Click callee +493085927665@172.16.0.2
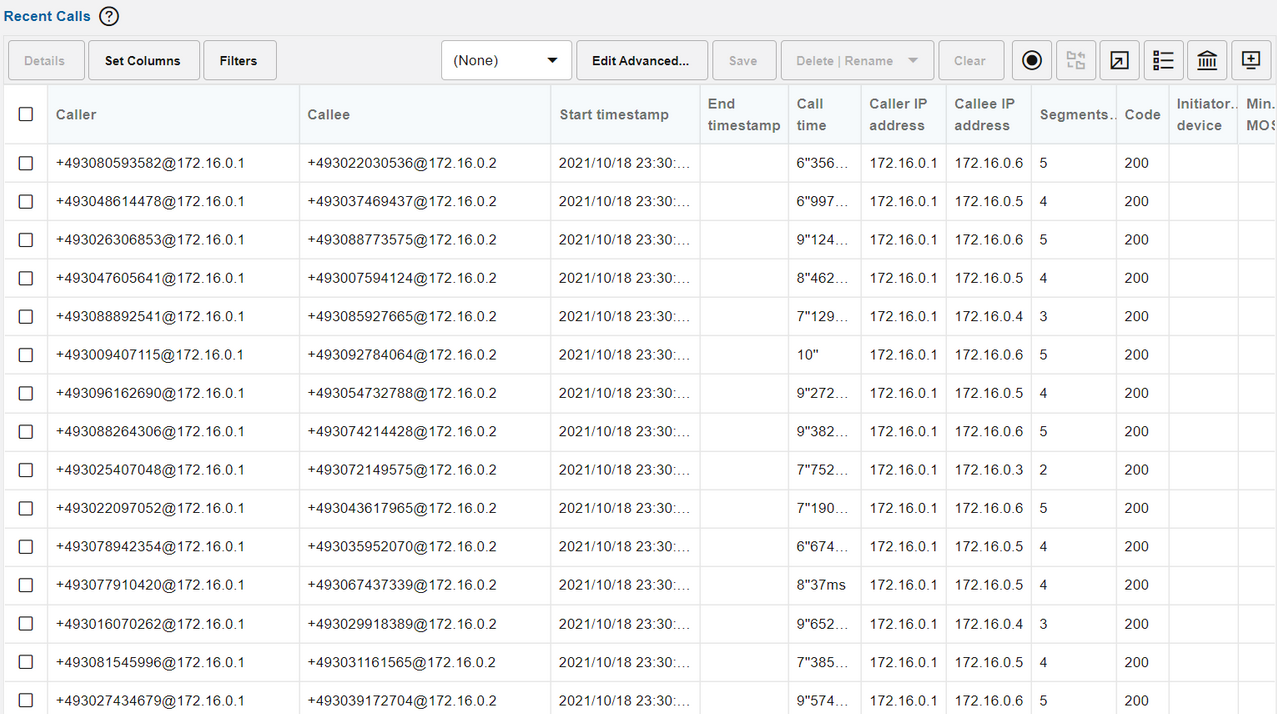 tap(402, 316)
